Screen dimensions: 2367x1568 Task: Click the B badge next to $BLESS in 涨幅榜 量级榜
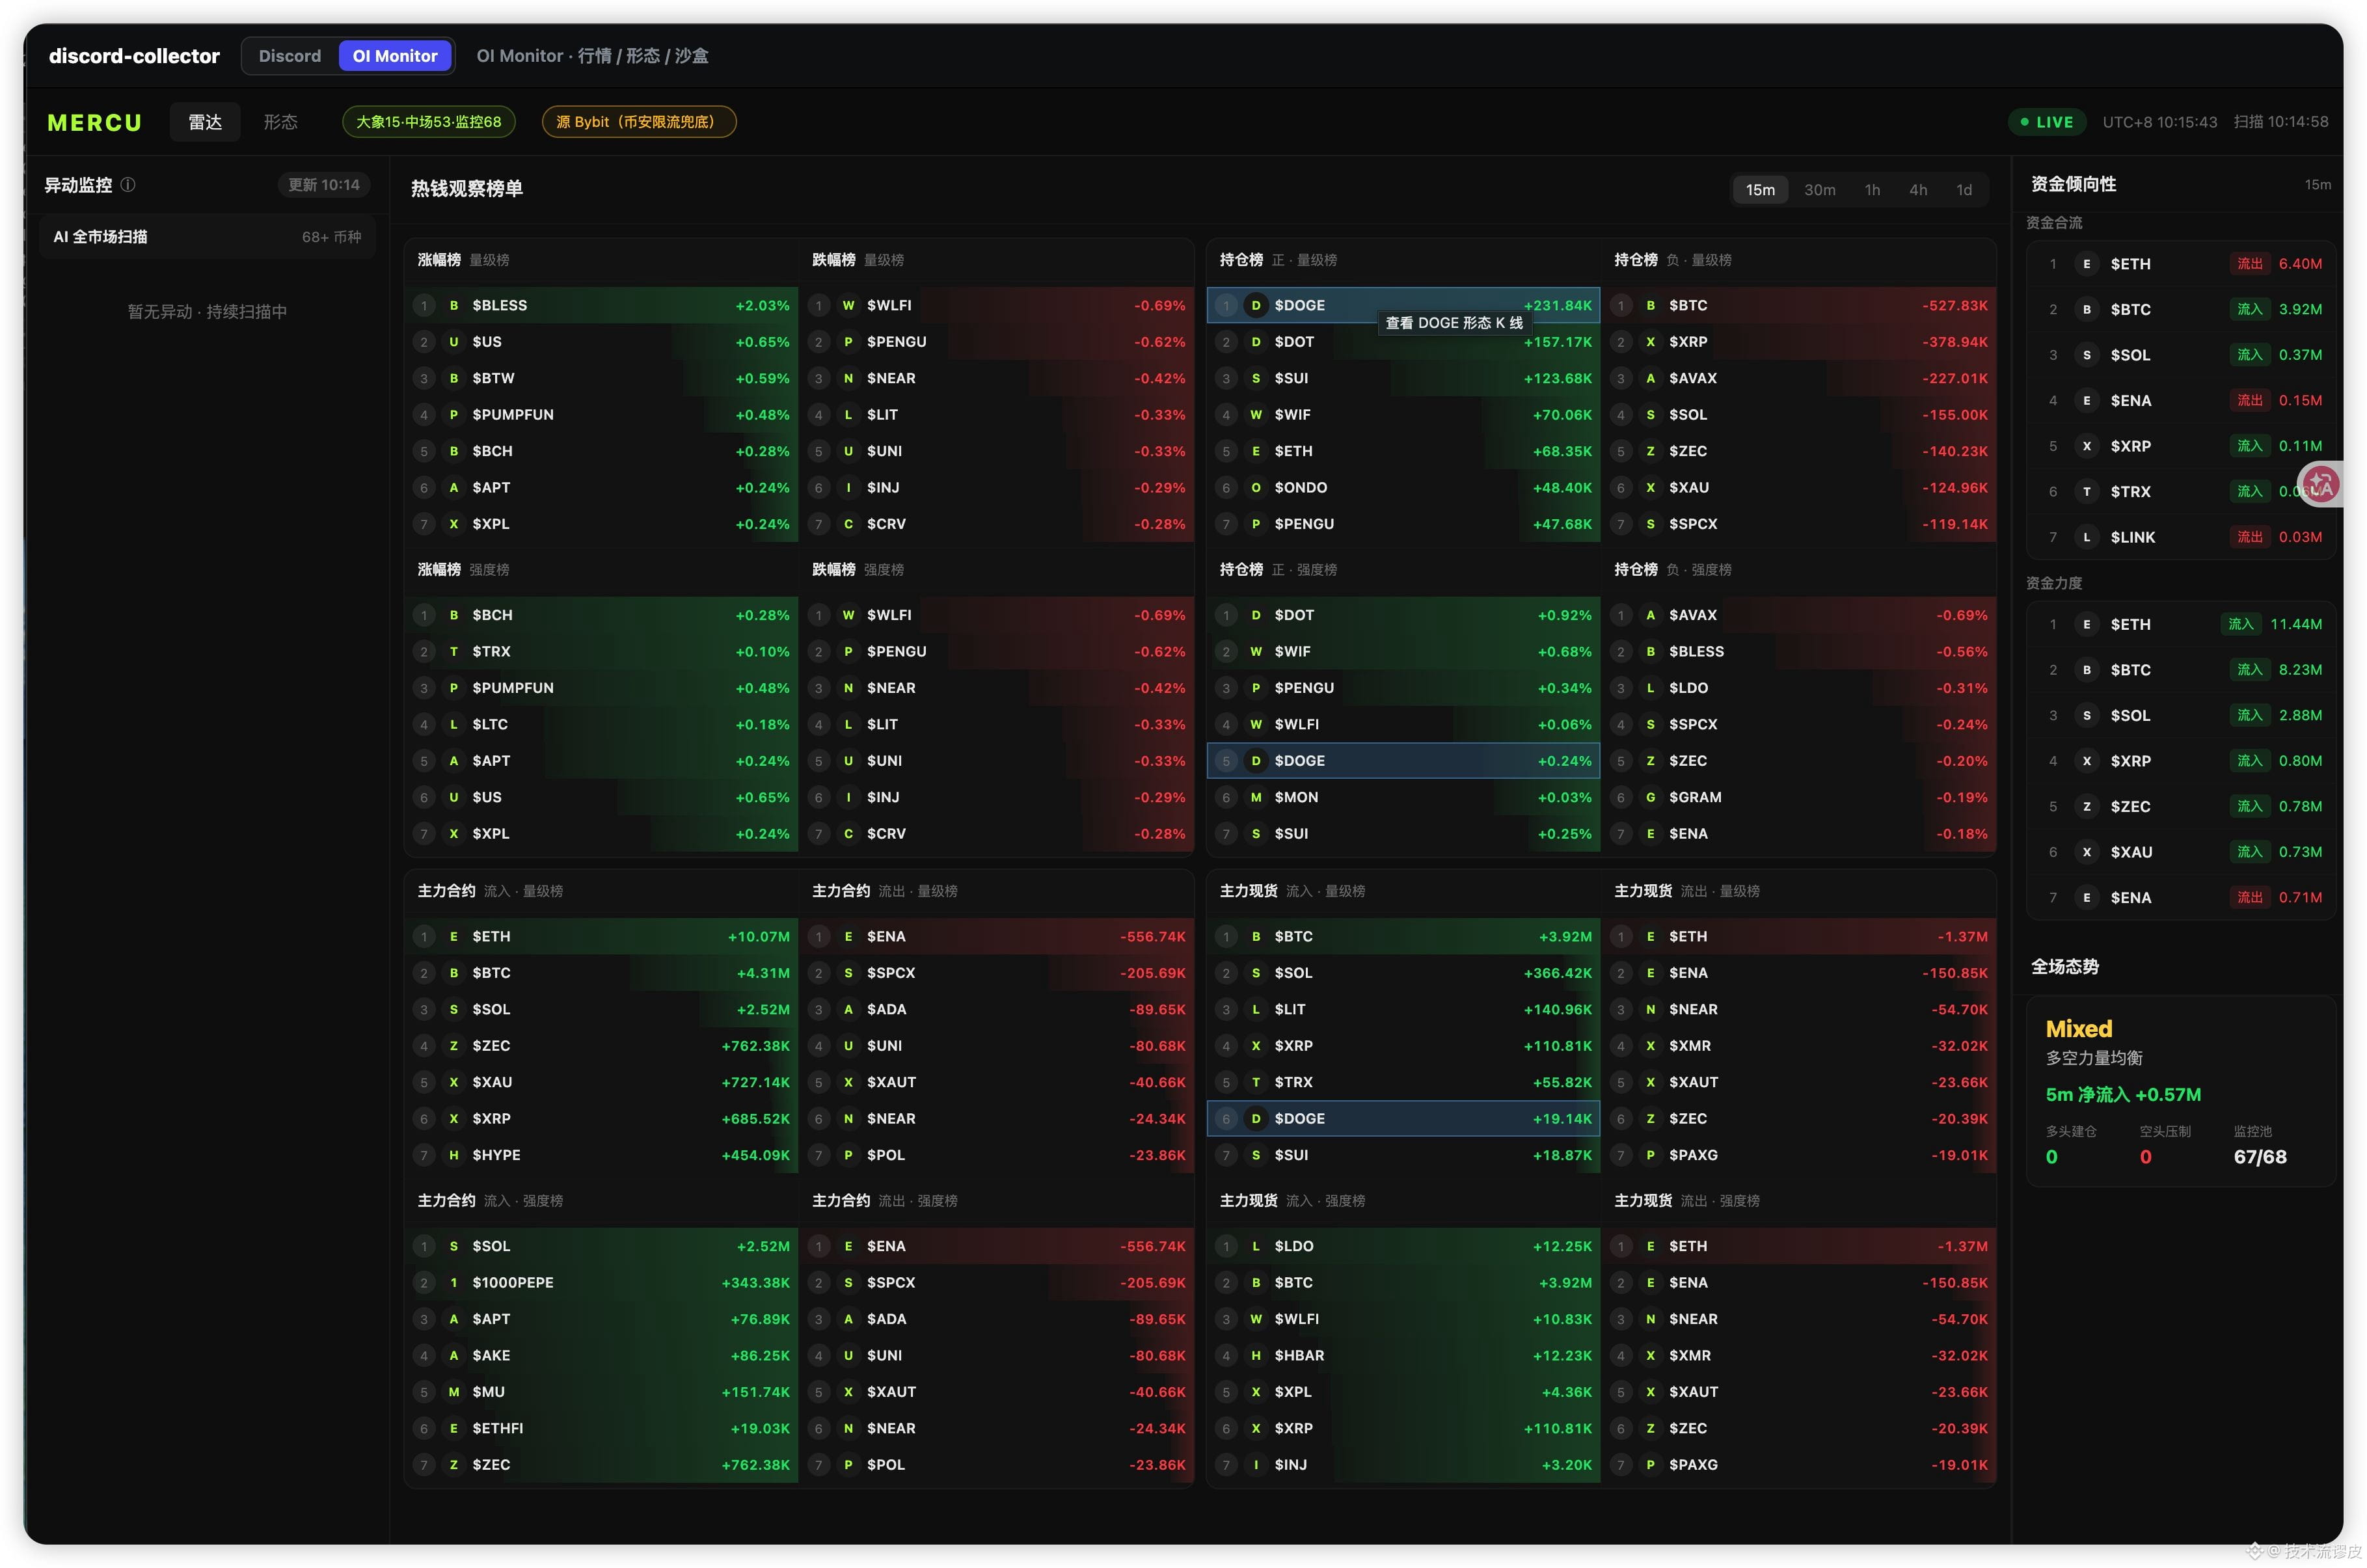[454, 305]
